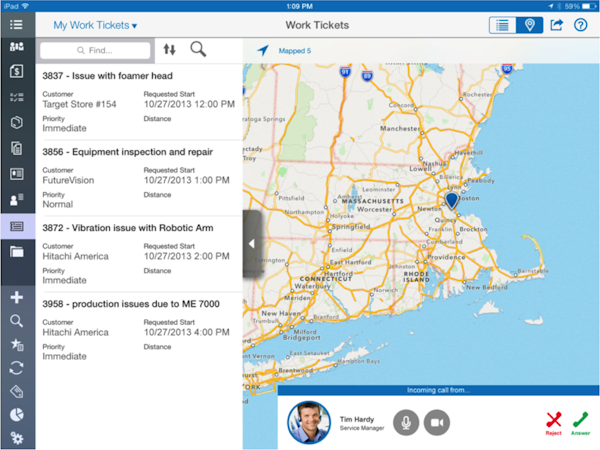600x450 pixels.
Task: Open the sort order arrows
Action: 169,49
